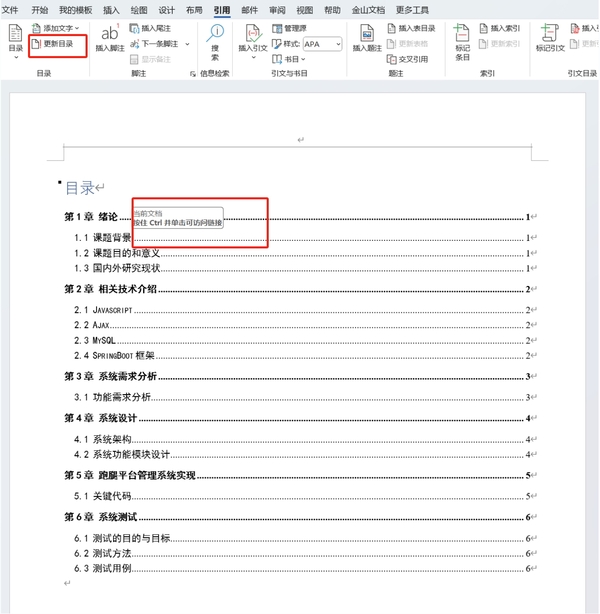This screenshot has width=600, height=614.
Task: Click 更新目录 to update the table
Action: [52, 44]
